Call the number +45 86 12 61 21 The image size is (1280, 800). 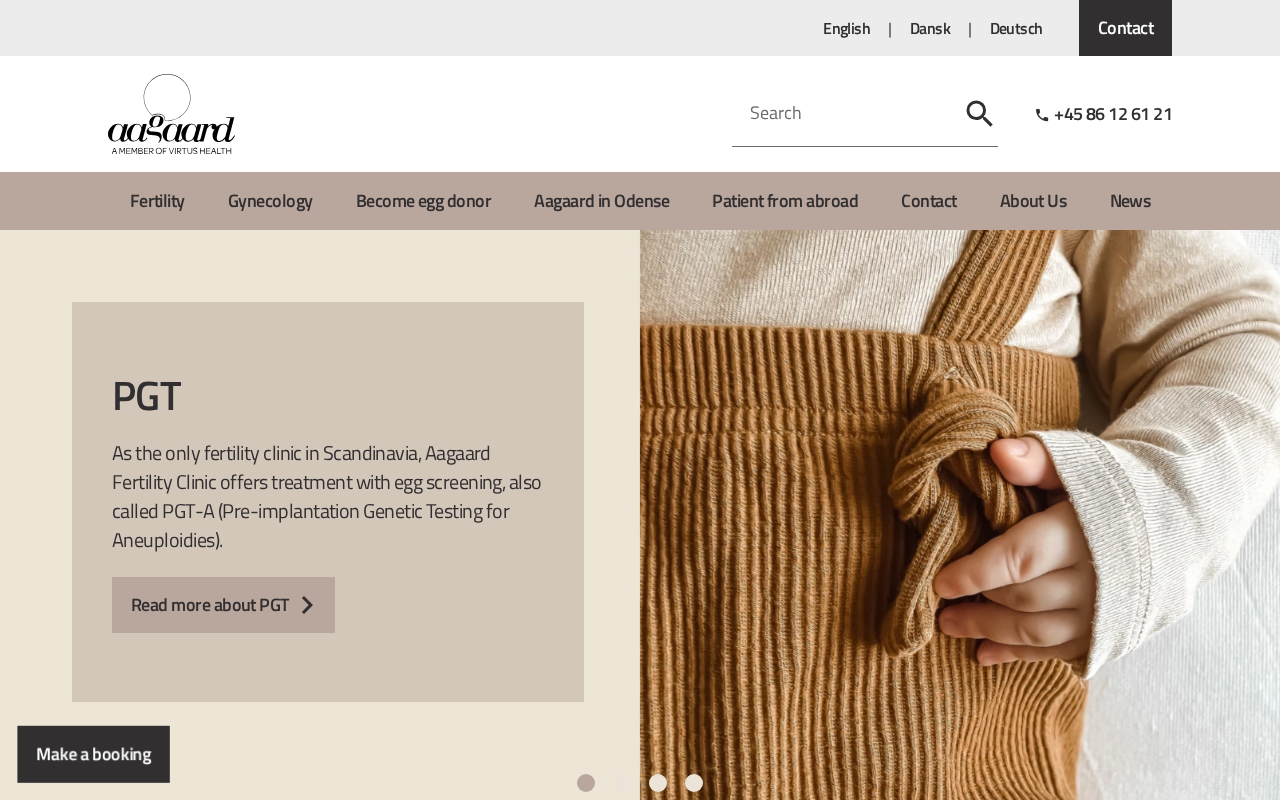(1113, 114)
